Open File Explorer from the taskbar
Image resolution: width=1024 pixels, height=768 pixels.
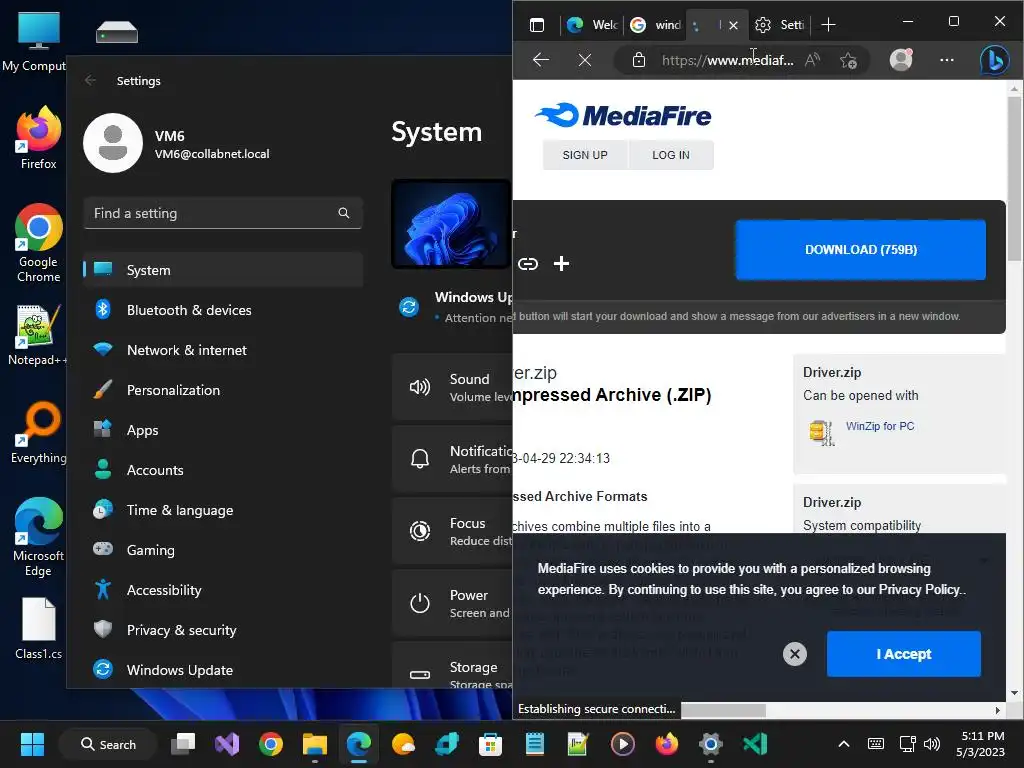click(315, 744)
